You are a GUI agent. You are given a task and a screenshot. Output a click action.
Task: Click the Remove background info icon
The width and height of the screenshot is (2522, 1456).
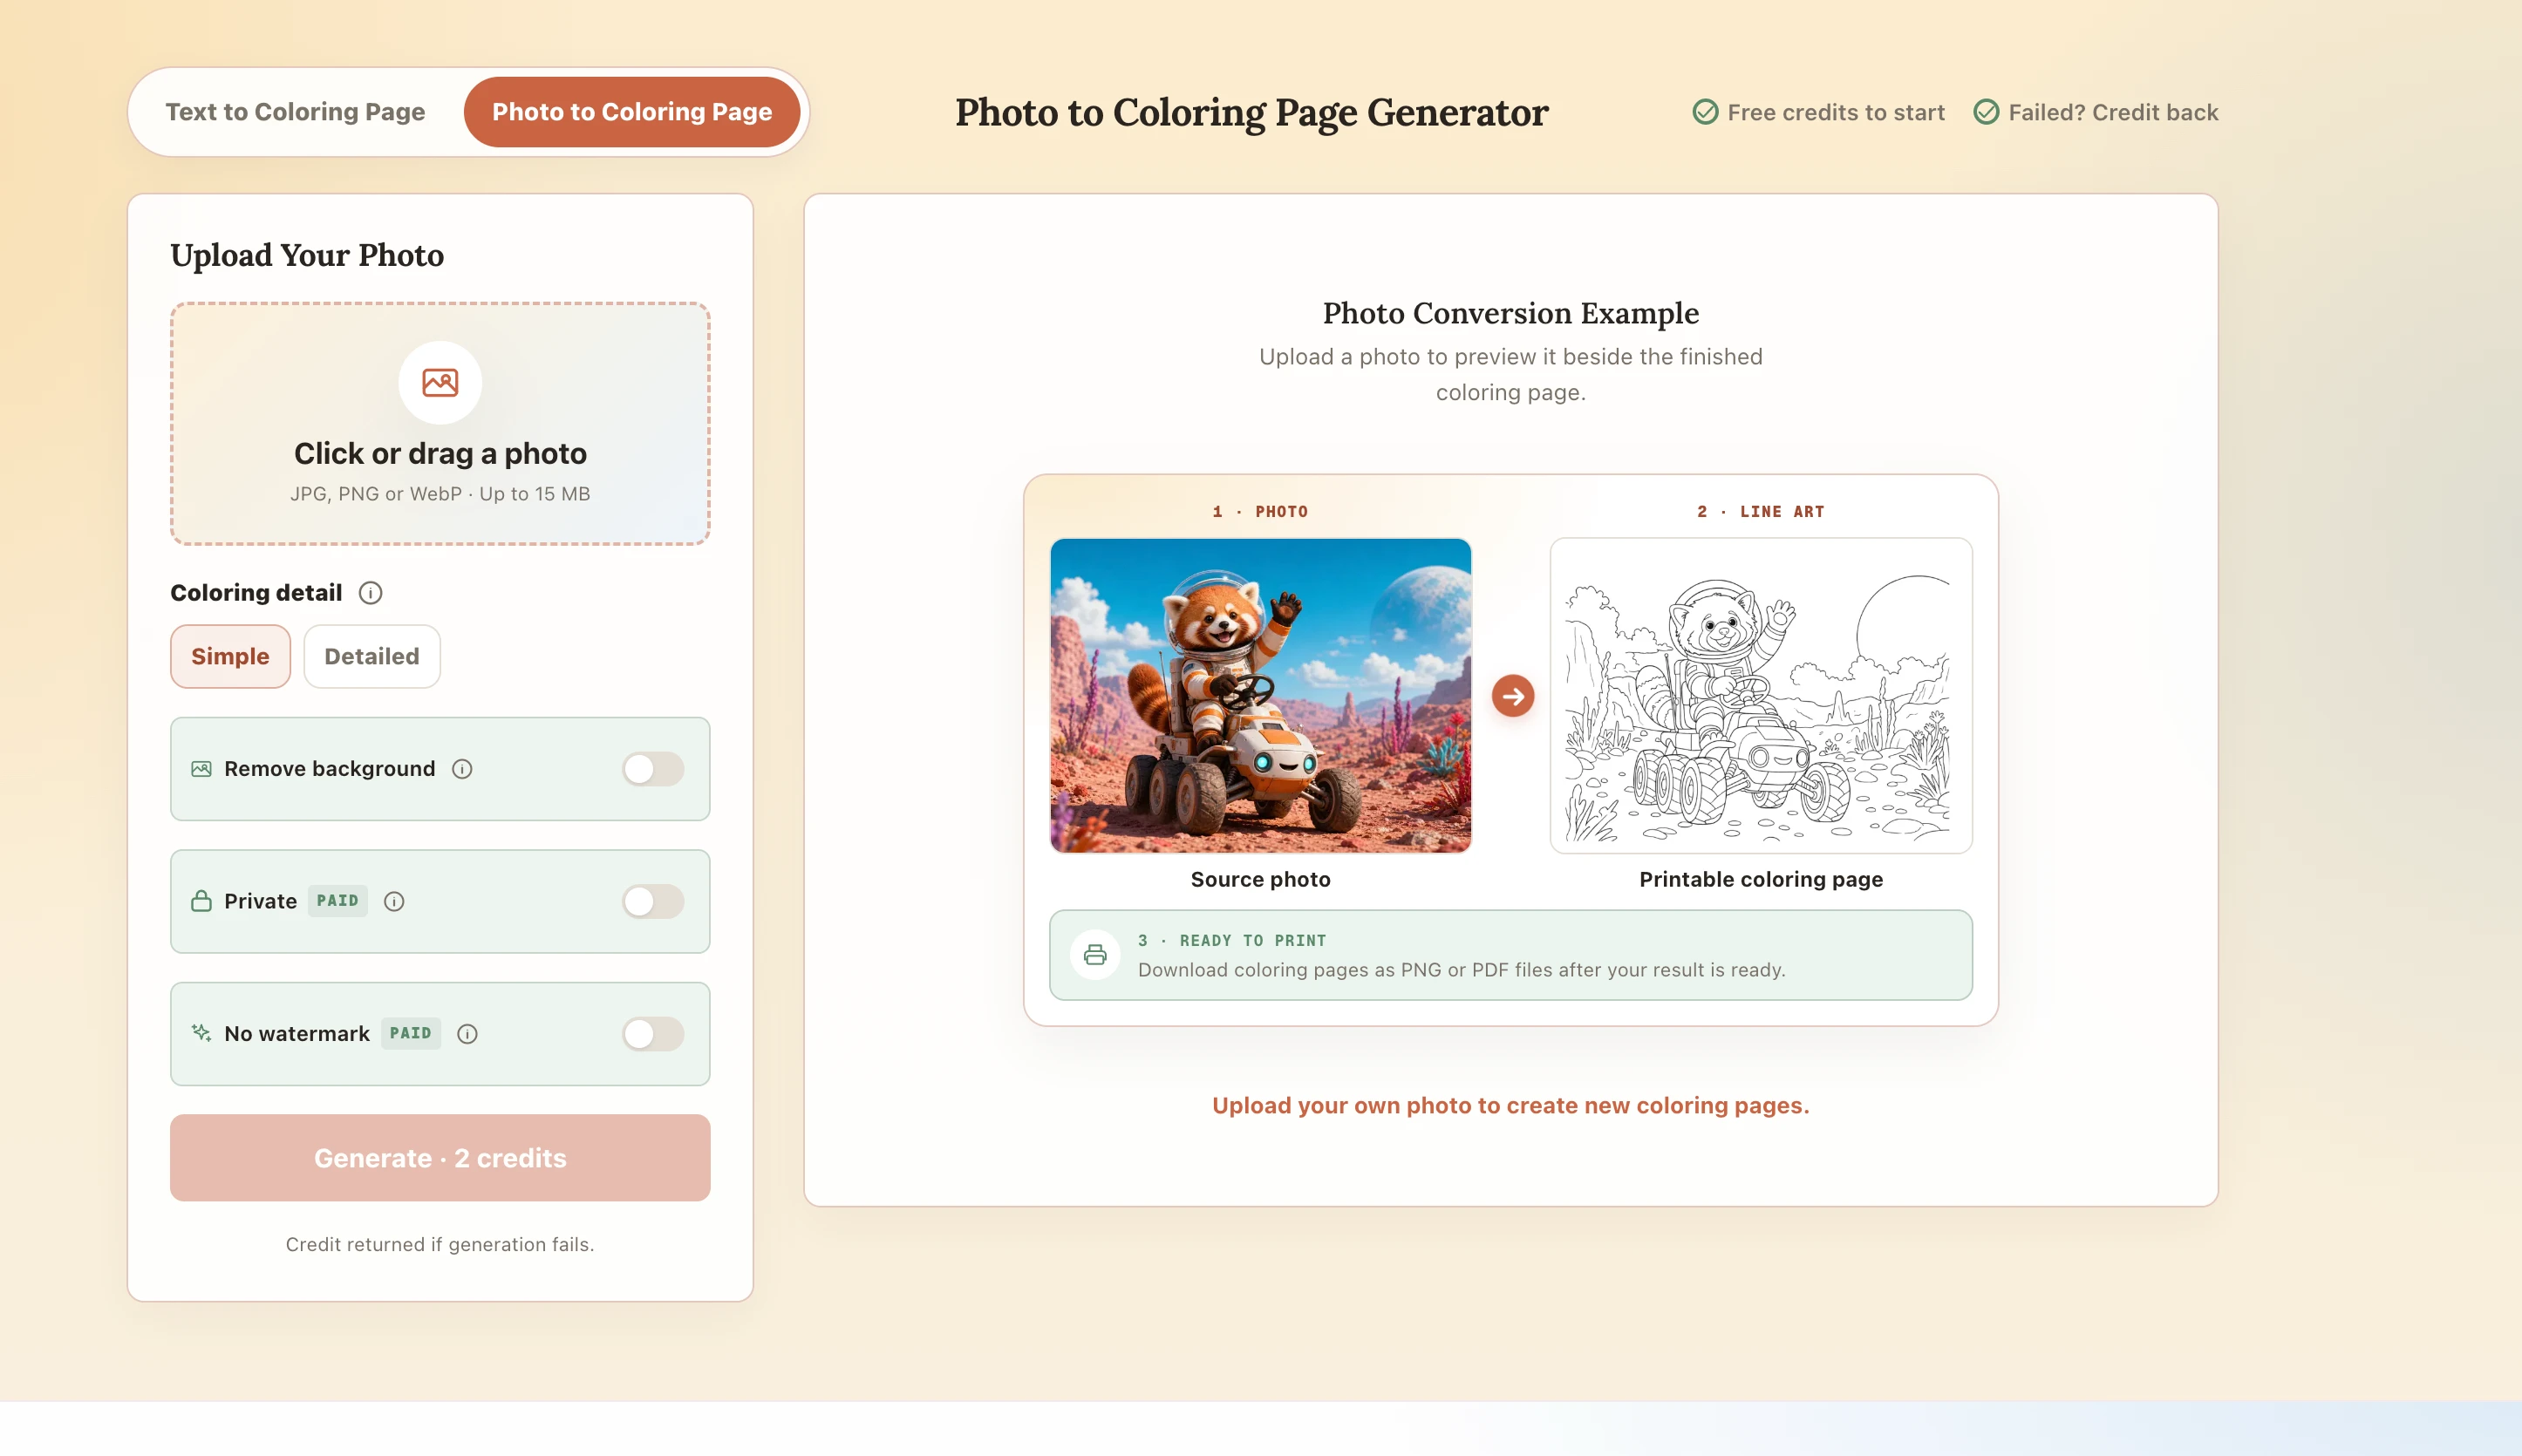click(462, 769)
